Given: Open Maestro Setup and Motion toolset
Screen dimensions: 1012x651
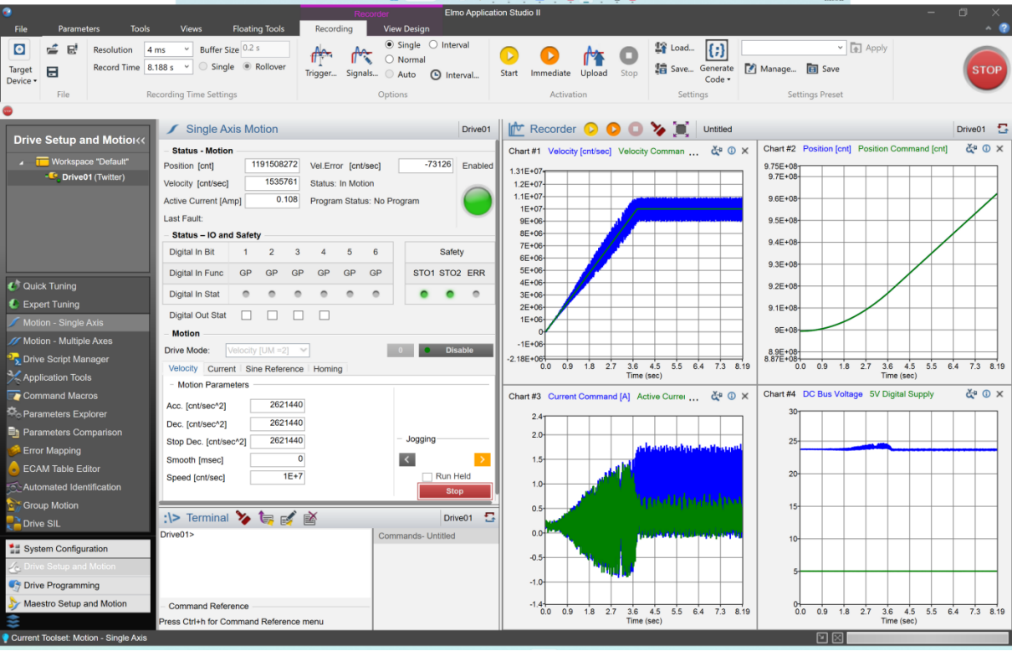Looking at the screenshot, I should tap(78, 604).
